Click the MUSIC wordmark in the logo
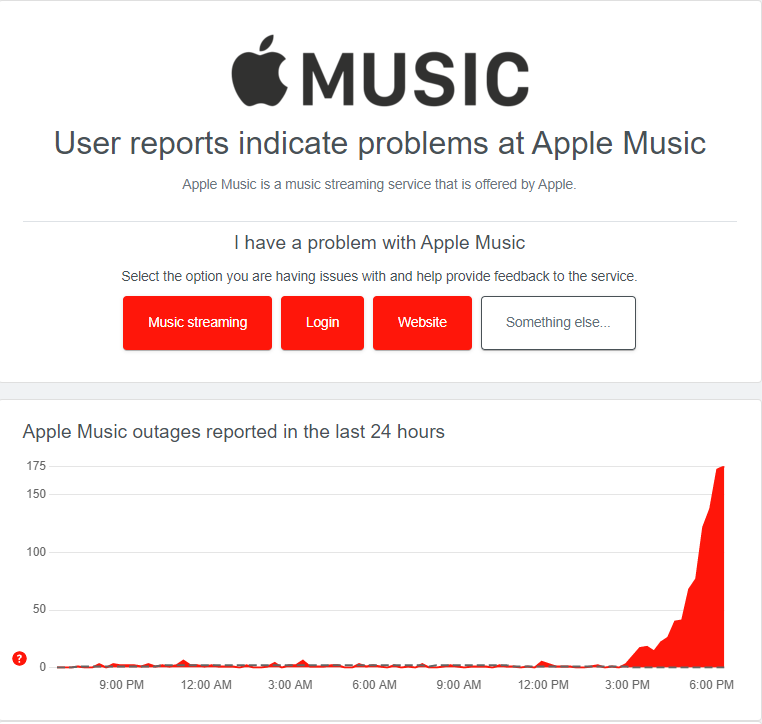Screen dimensions: 762x724 click(x=416, y=79)
